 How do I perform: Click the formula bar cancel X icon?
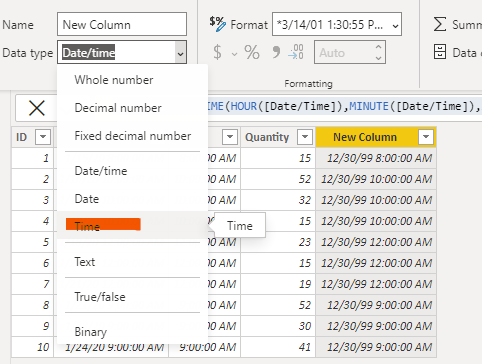(x=37, y=108)
